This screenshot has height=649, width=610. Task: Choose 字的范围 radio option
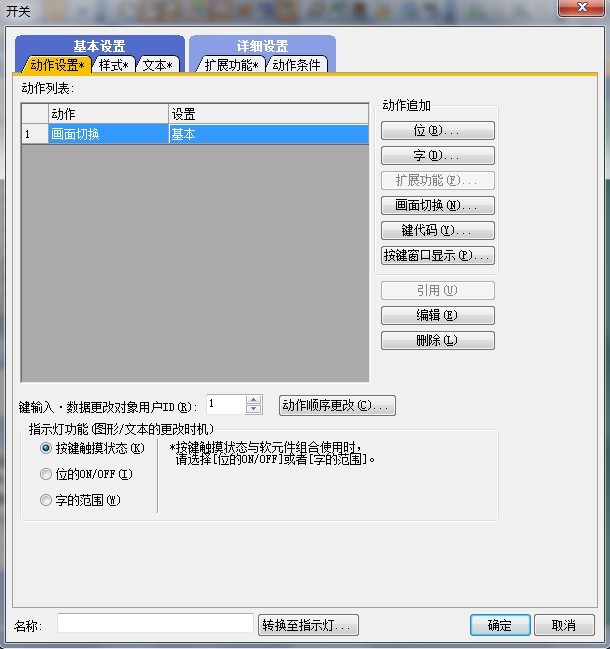[x=46, y=501]
